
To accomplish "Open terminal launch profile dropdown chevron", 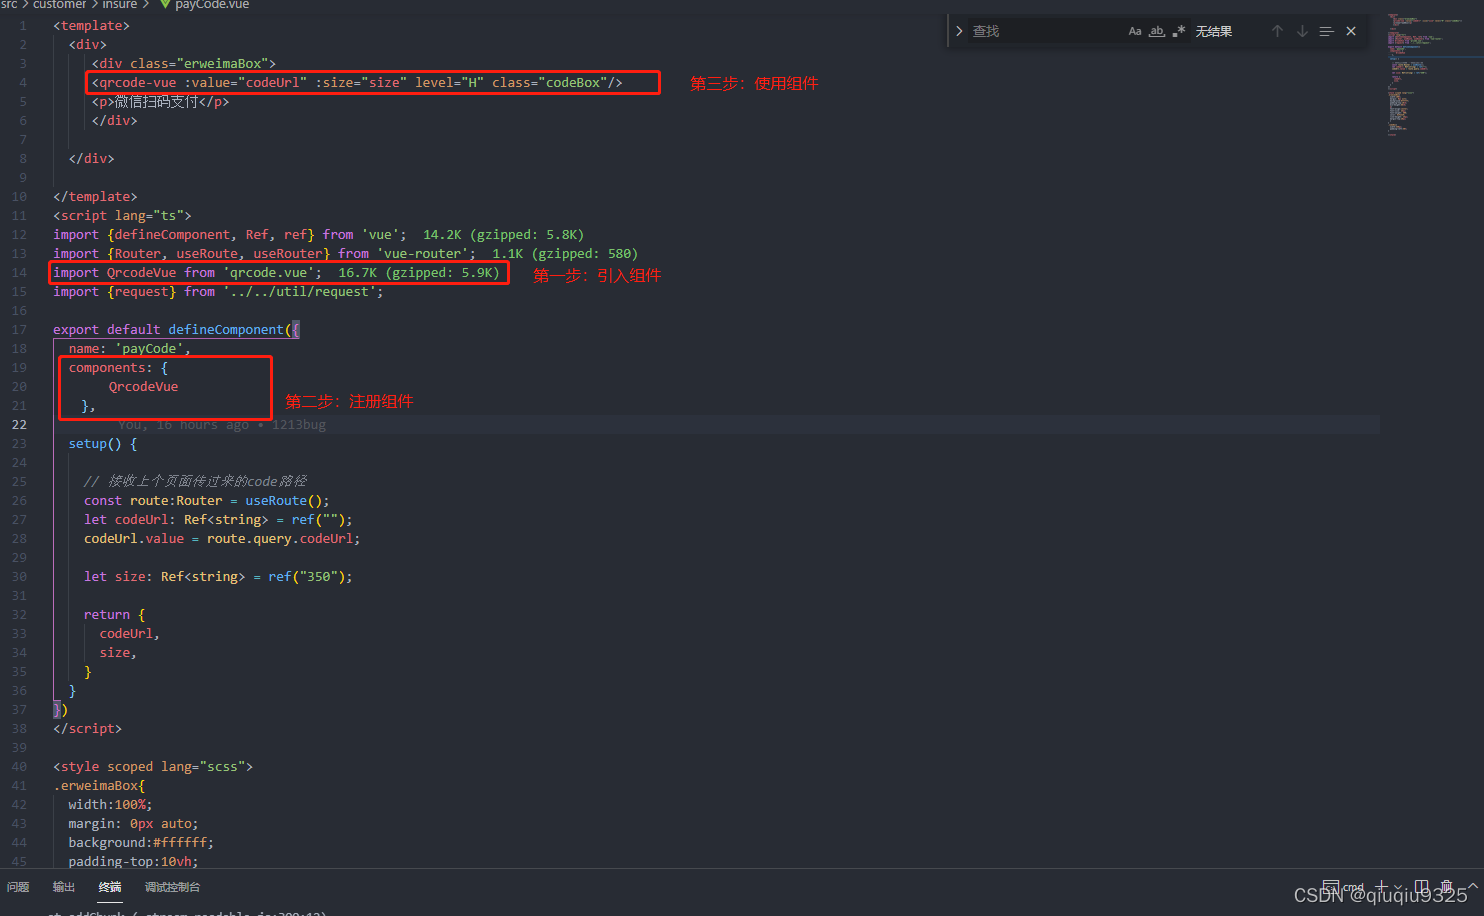I will coord(1399,887).
